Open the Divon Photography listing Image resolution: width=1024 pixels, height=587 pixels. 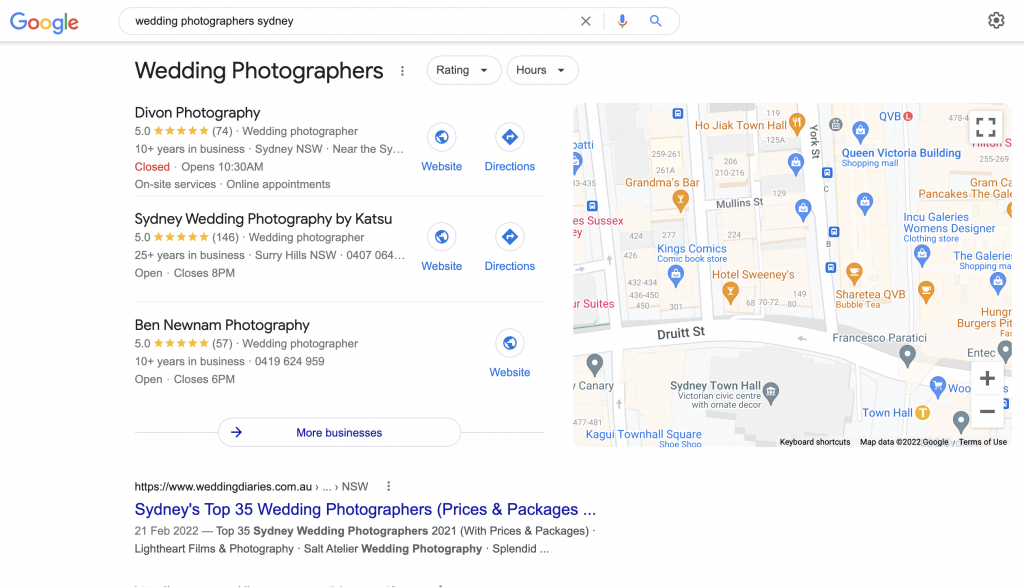point(197,113)
